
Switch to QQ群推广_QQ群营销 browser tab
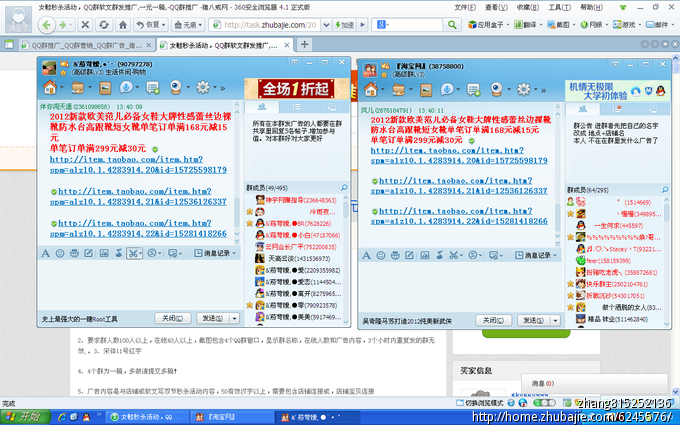(87, 45)
